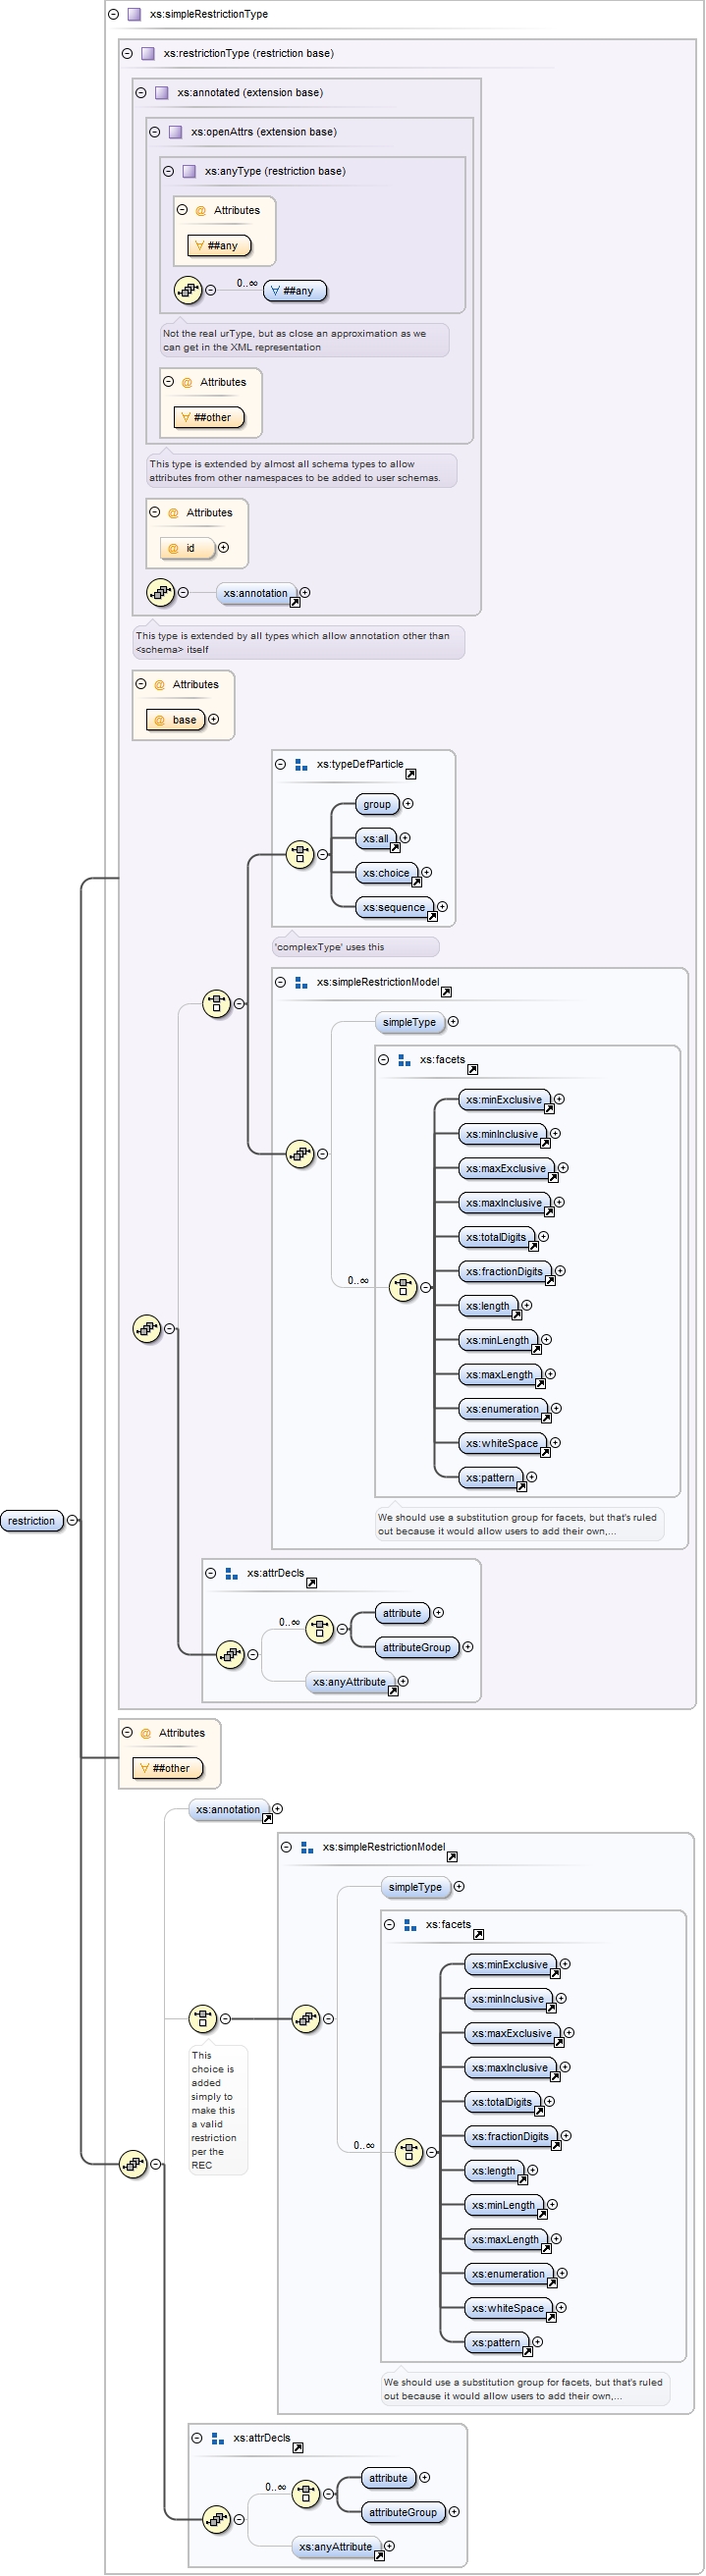Image resolution: width=706 pixels, height=2576 pixels.
Task: Expand the xs:sequence element
Action: pos(442,906)
